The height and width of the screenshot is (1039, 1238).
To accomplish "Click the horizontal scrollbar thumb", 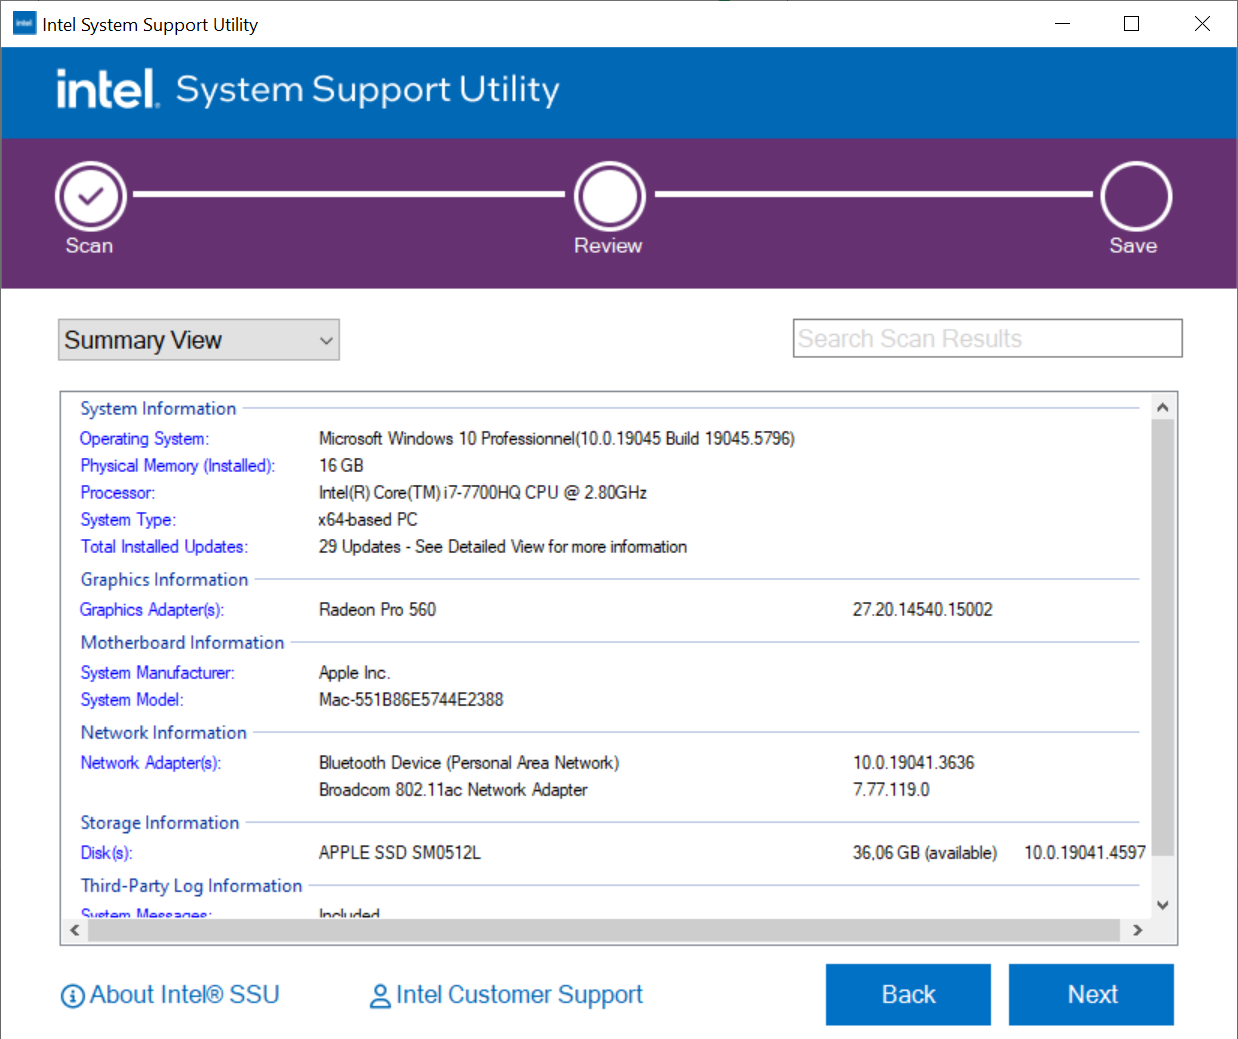I will [603, 930].
